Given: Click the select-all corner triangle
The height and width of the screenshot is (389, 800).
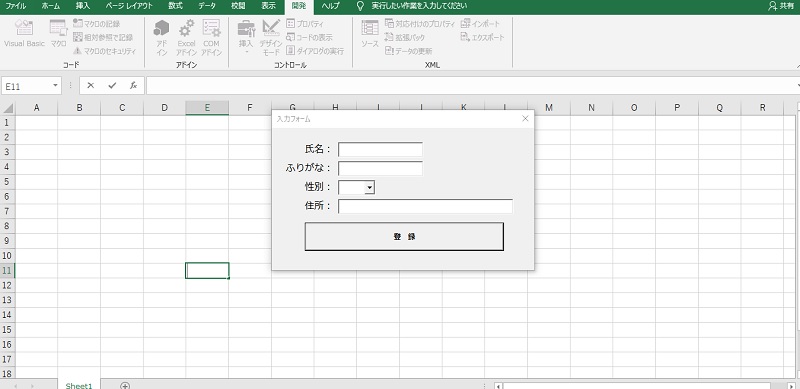Looking at the screenshot, I should tap(8, 108).
